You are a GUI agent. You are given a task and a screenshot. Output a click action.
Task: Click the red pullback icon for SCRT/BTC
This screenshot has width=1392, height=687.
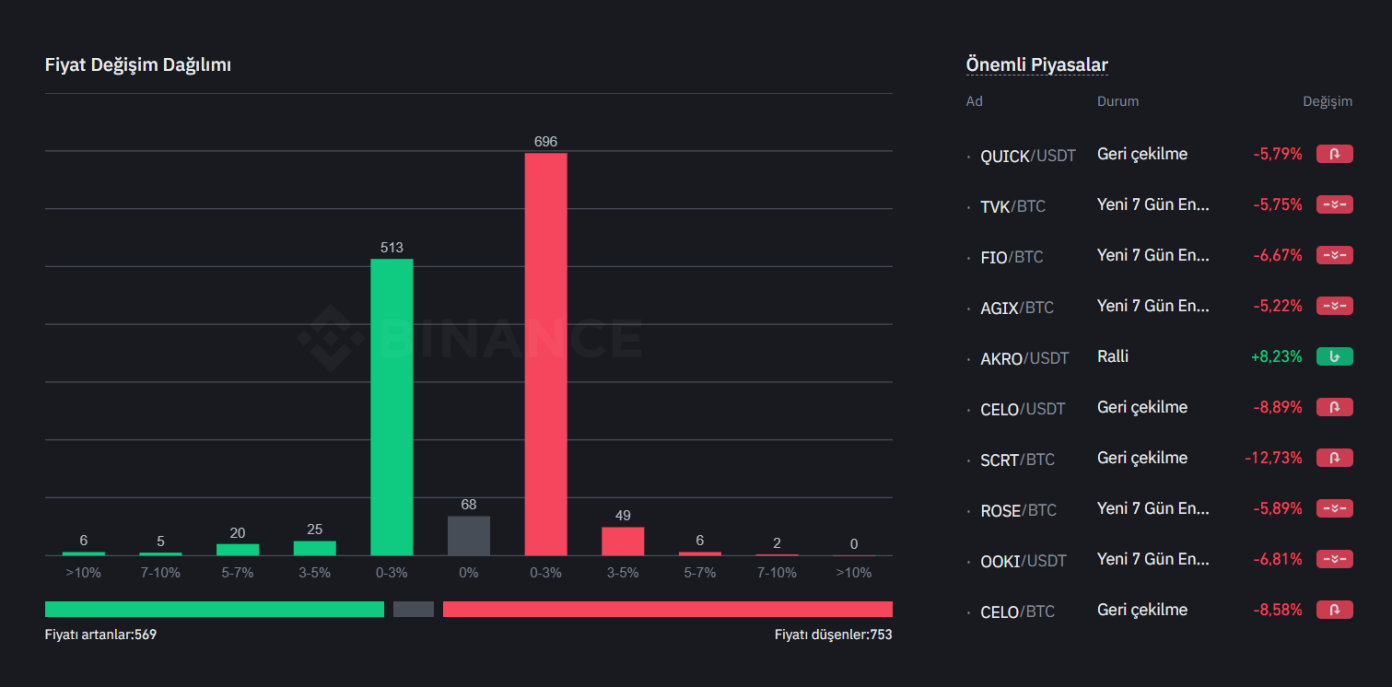(1334, 458)
